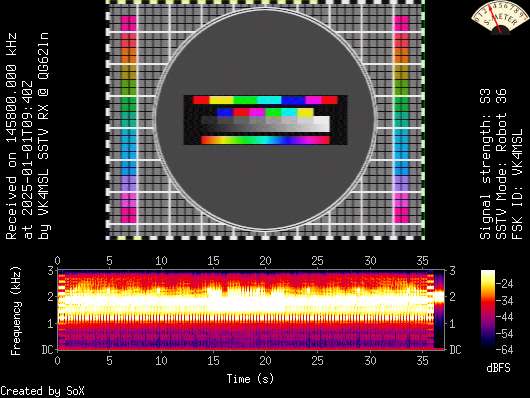Click the "Created by SoX" text
This screenshot has width=530, height=398.
pos(42,391)
